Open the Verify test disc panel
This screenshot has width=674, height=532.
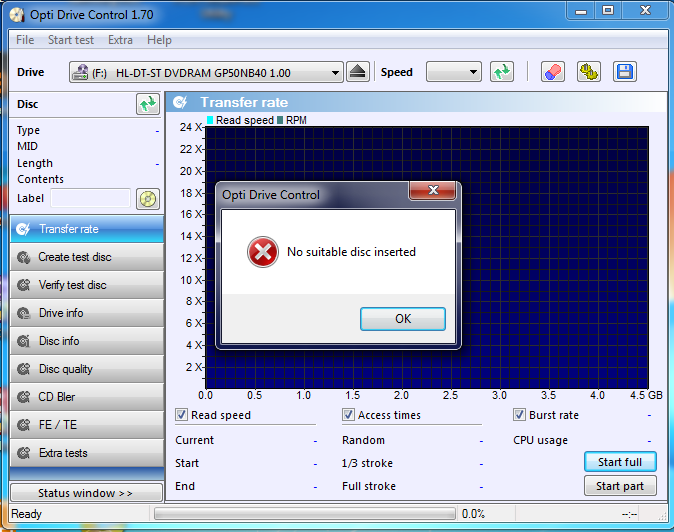pos(86,285)
